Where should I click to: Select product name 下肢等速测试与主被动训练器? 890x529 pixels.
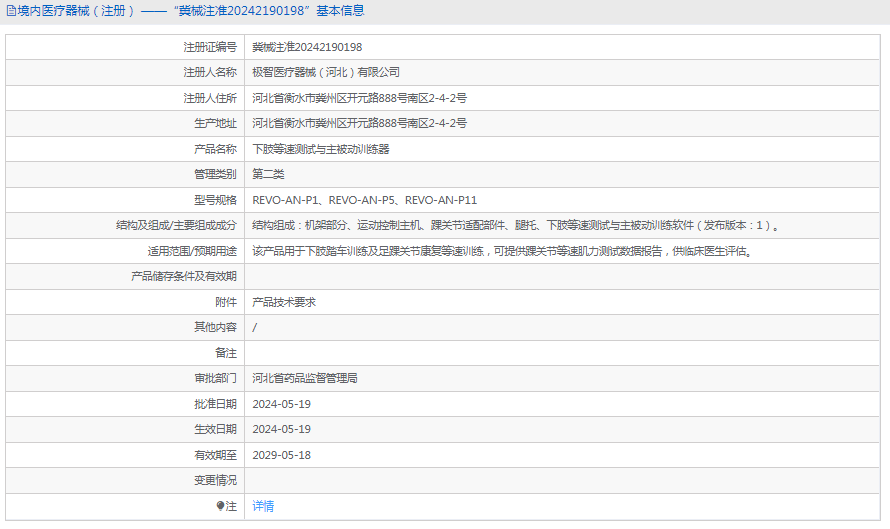321,149
